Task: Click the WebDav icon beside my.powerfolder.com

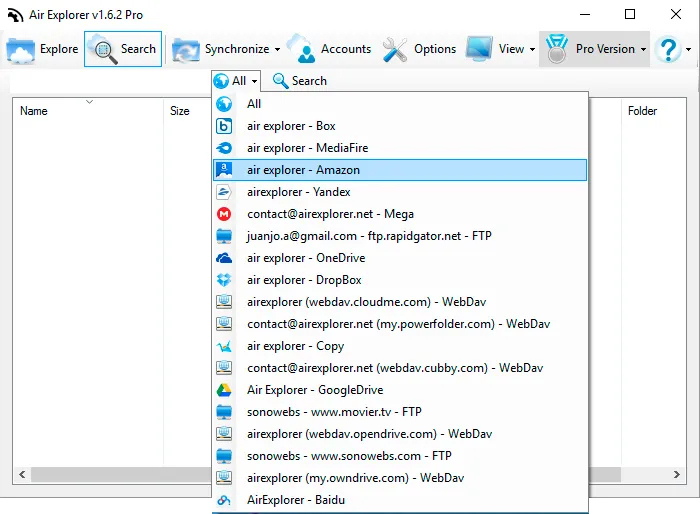Action: [x=224, y=324]
